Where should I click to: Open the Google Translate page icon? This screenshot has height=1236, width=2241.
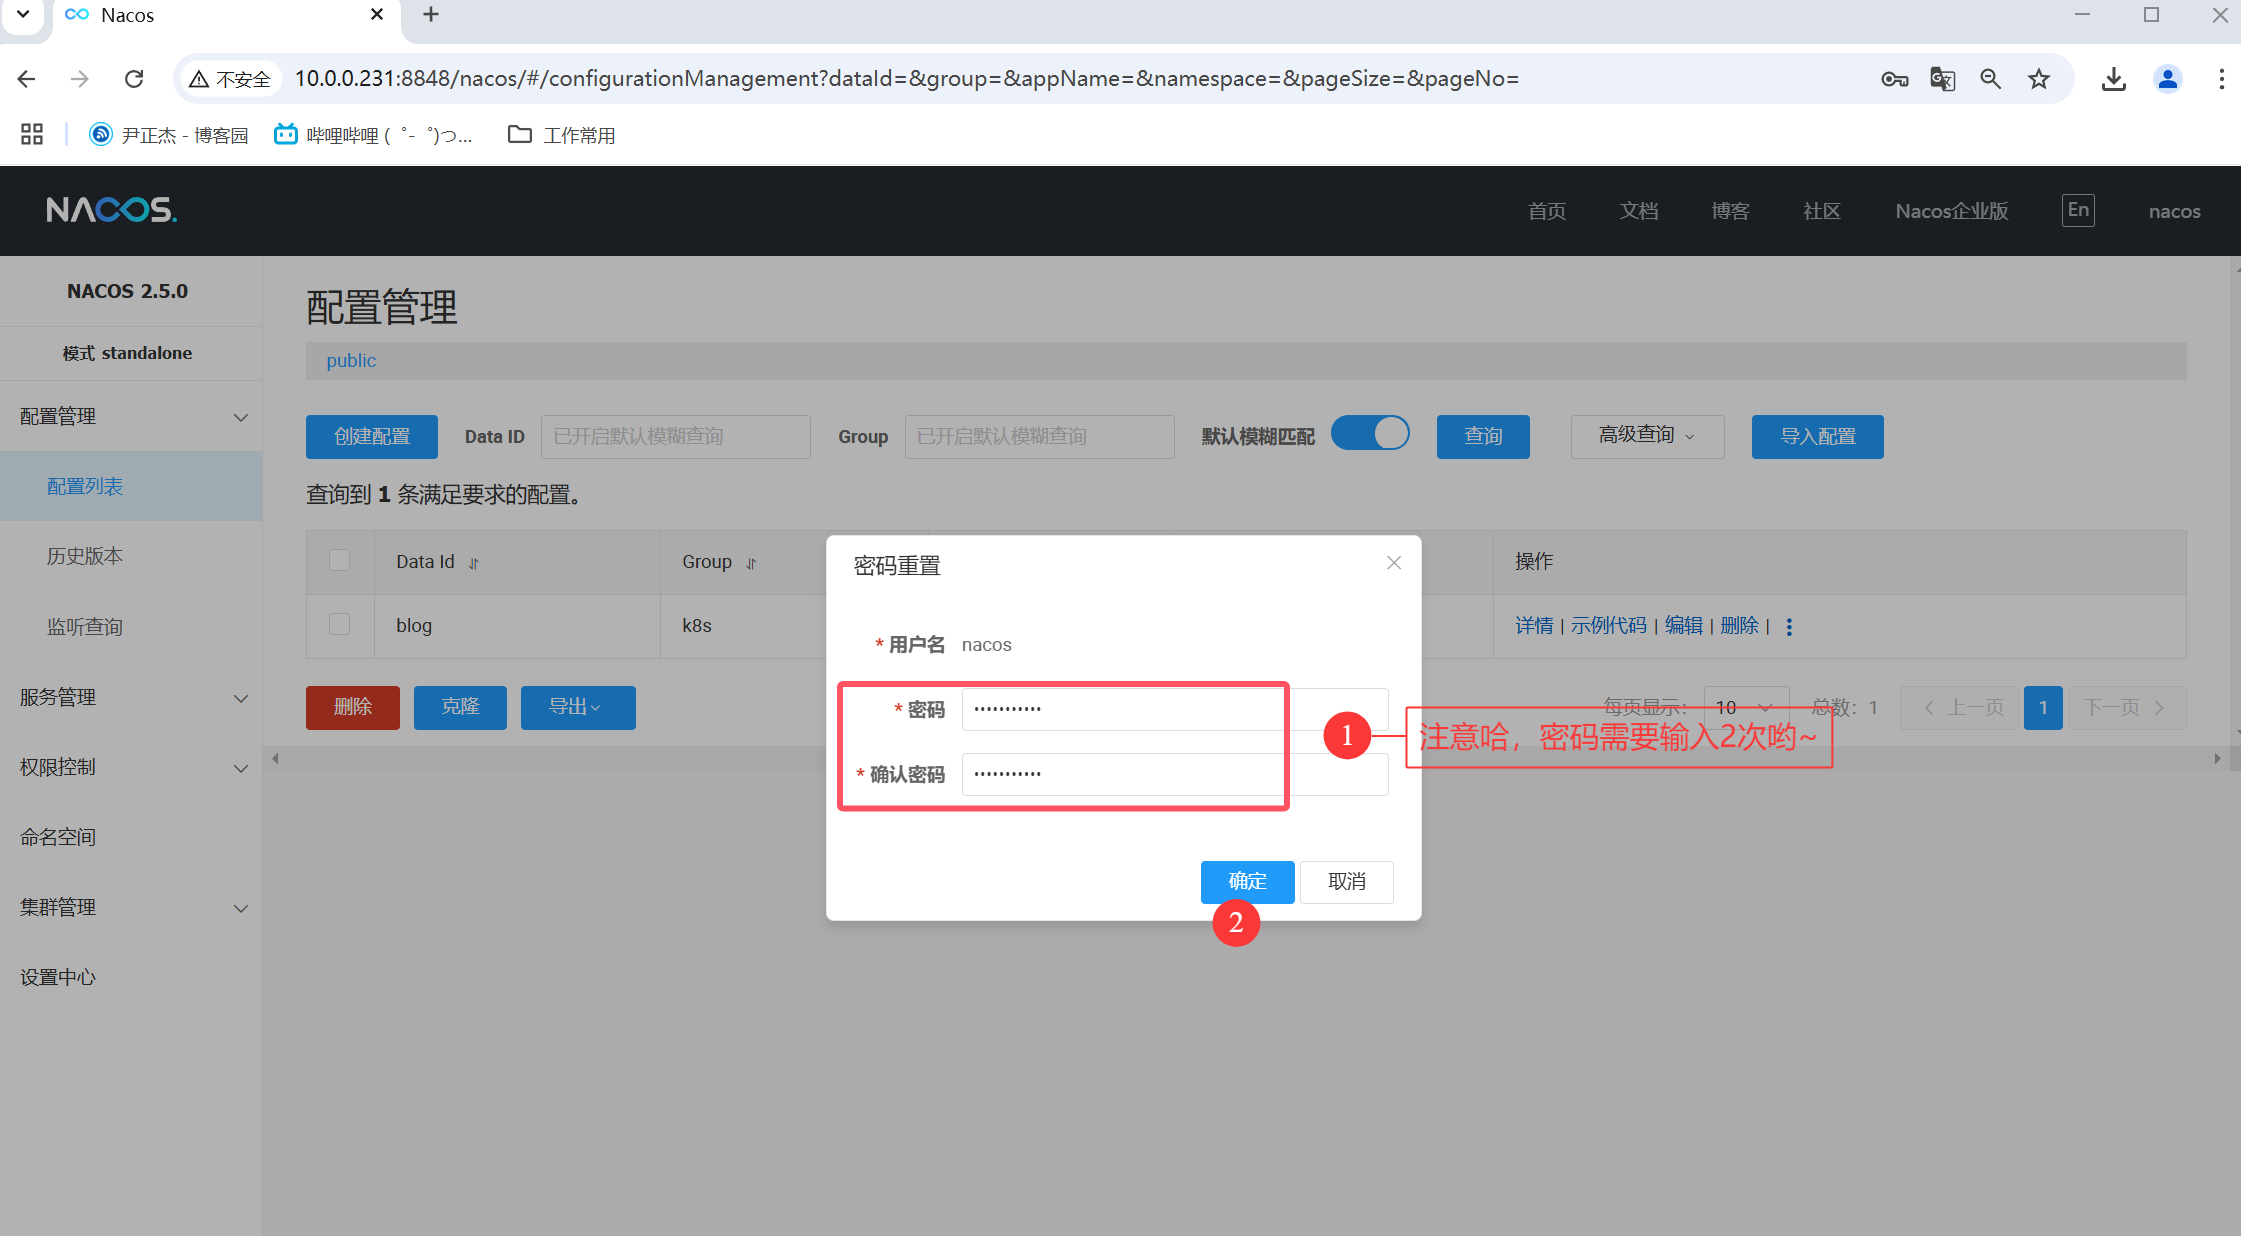pyautogui.click(x=1942, y=79)
